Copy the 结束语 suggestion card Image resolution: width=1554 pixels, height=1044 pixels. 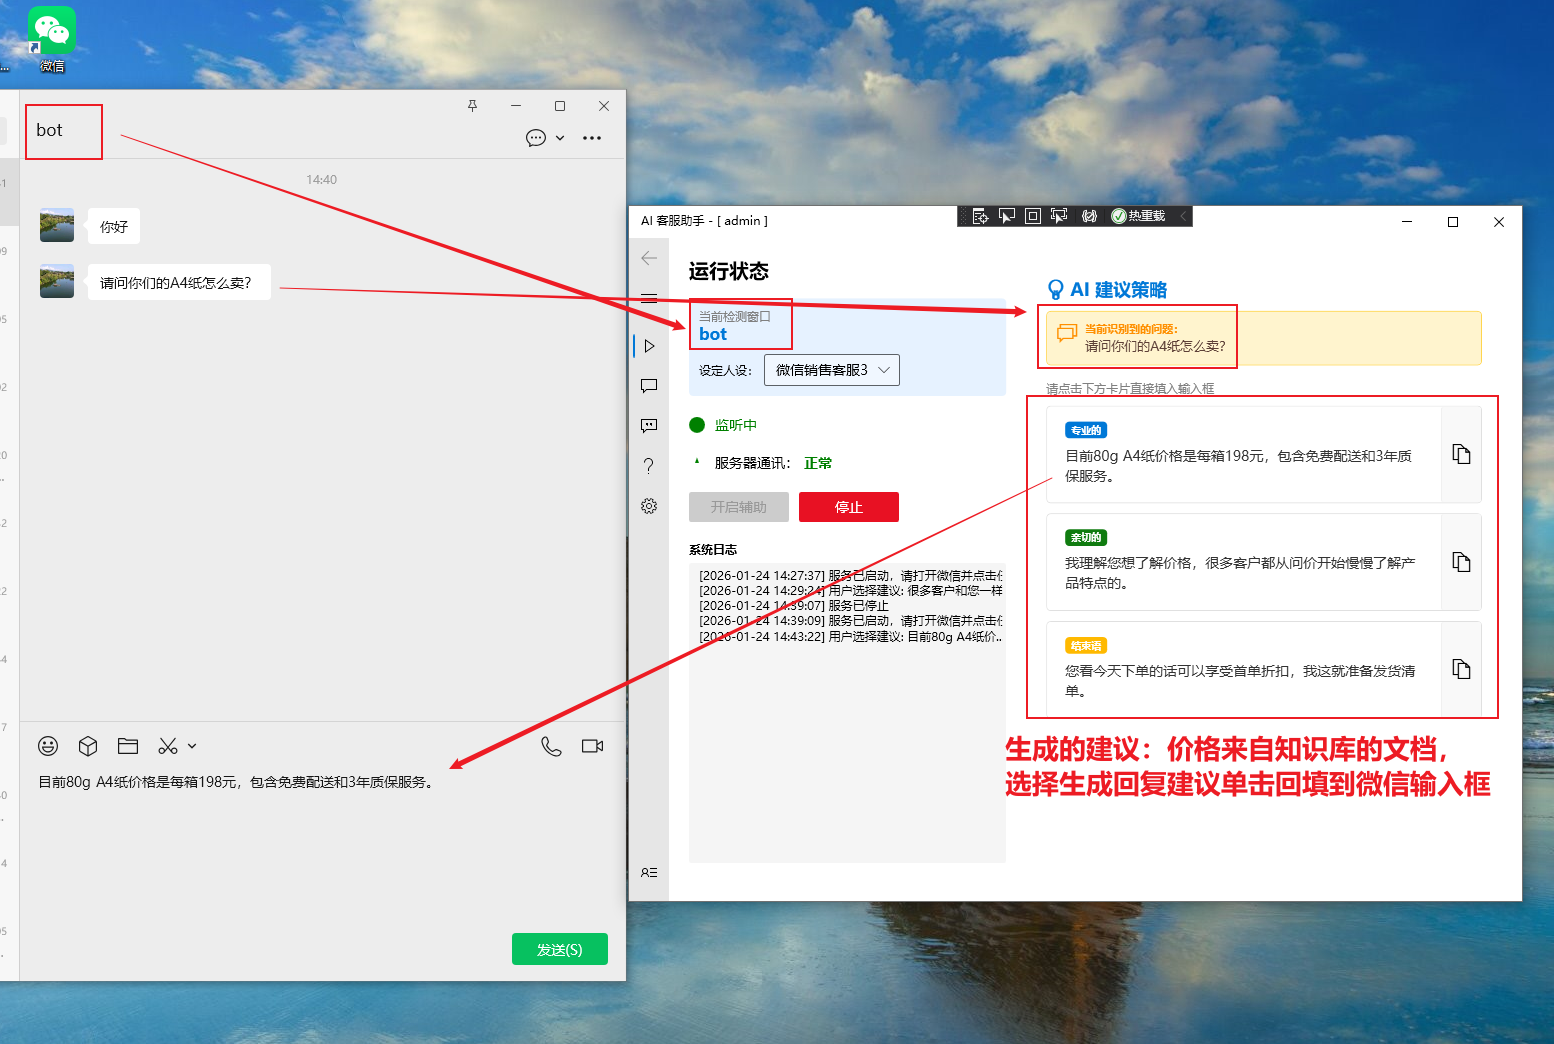[1461, 669]
